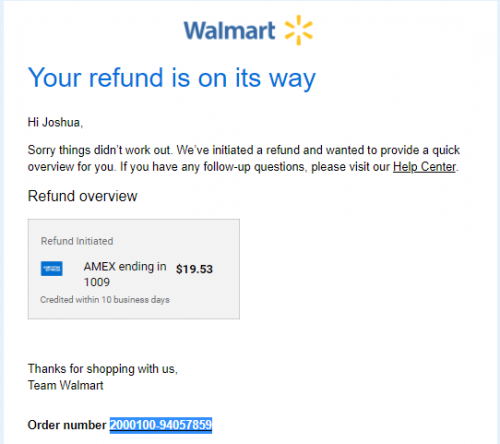This screenshot has height=444, width=500.
Task: Click the "AMEX ending in 1009" text
Action: click(125, 274)
